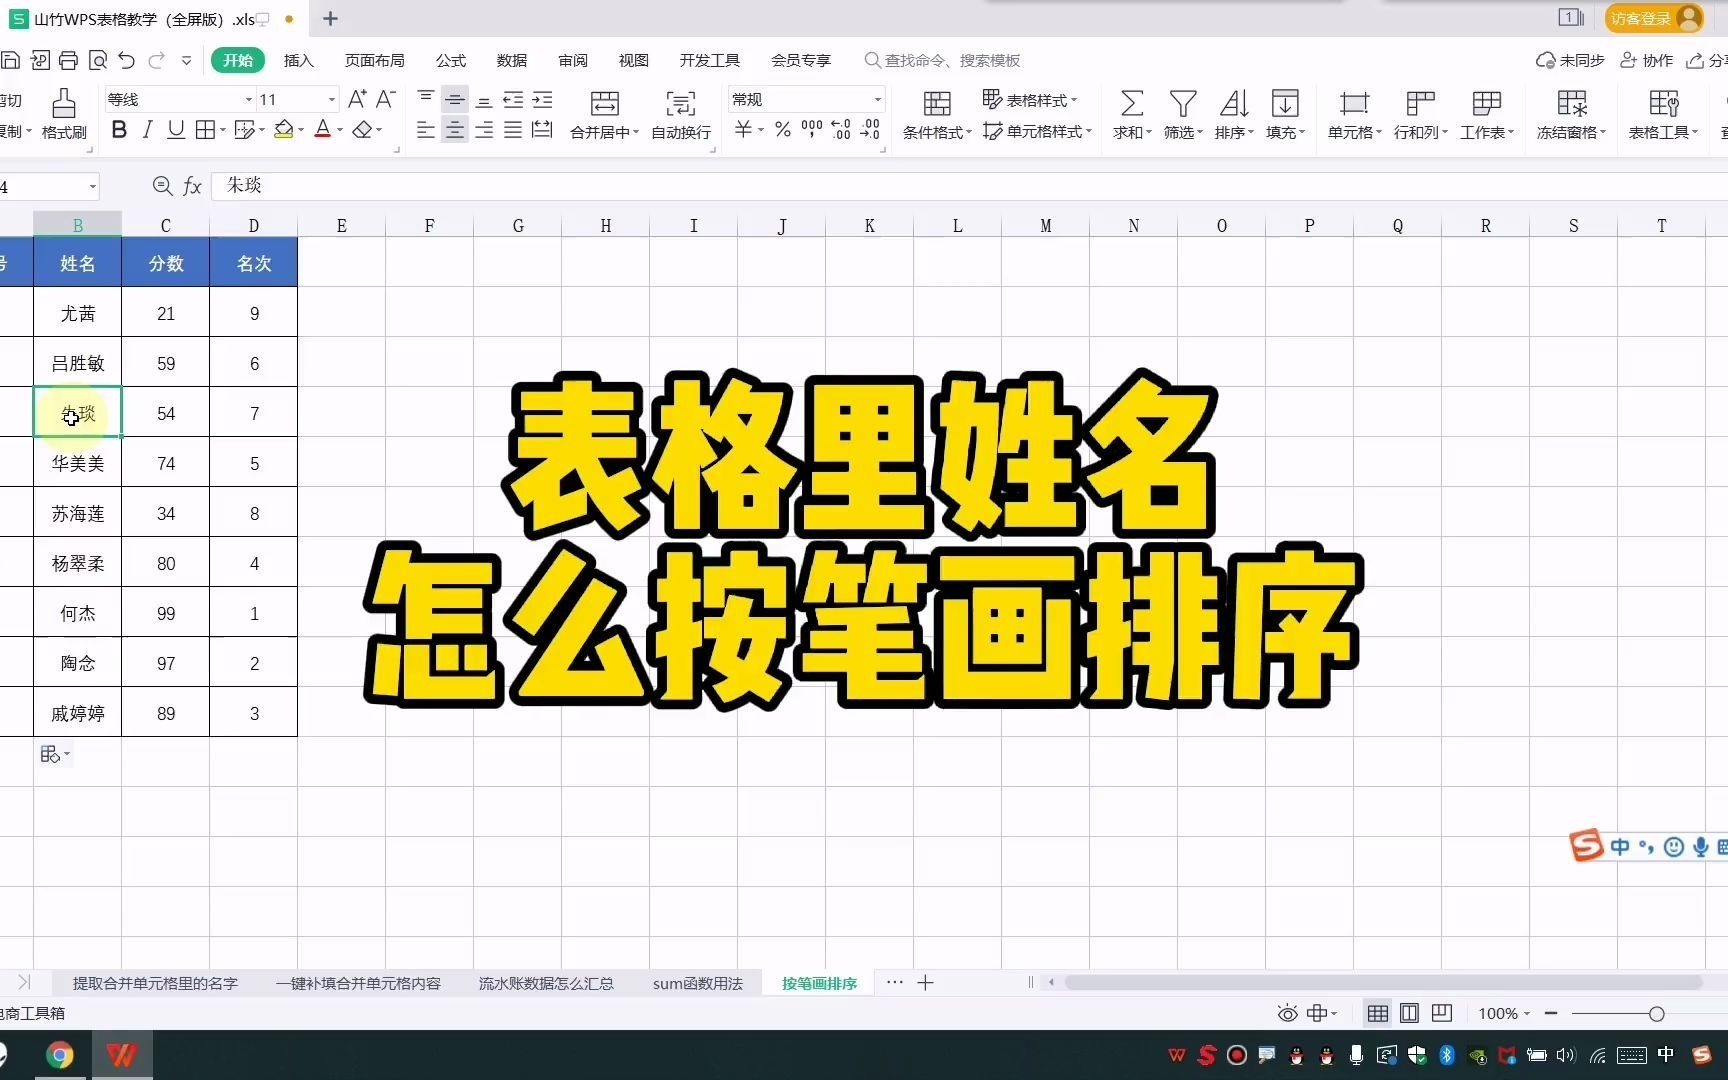Click the 100% zoom level dropdown
Screen dimensions: 1728x1080
click(1503, 1014)
